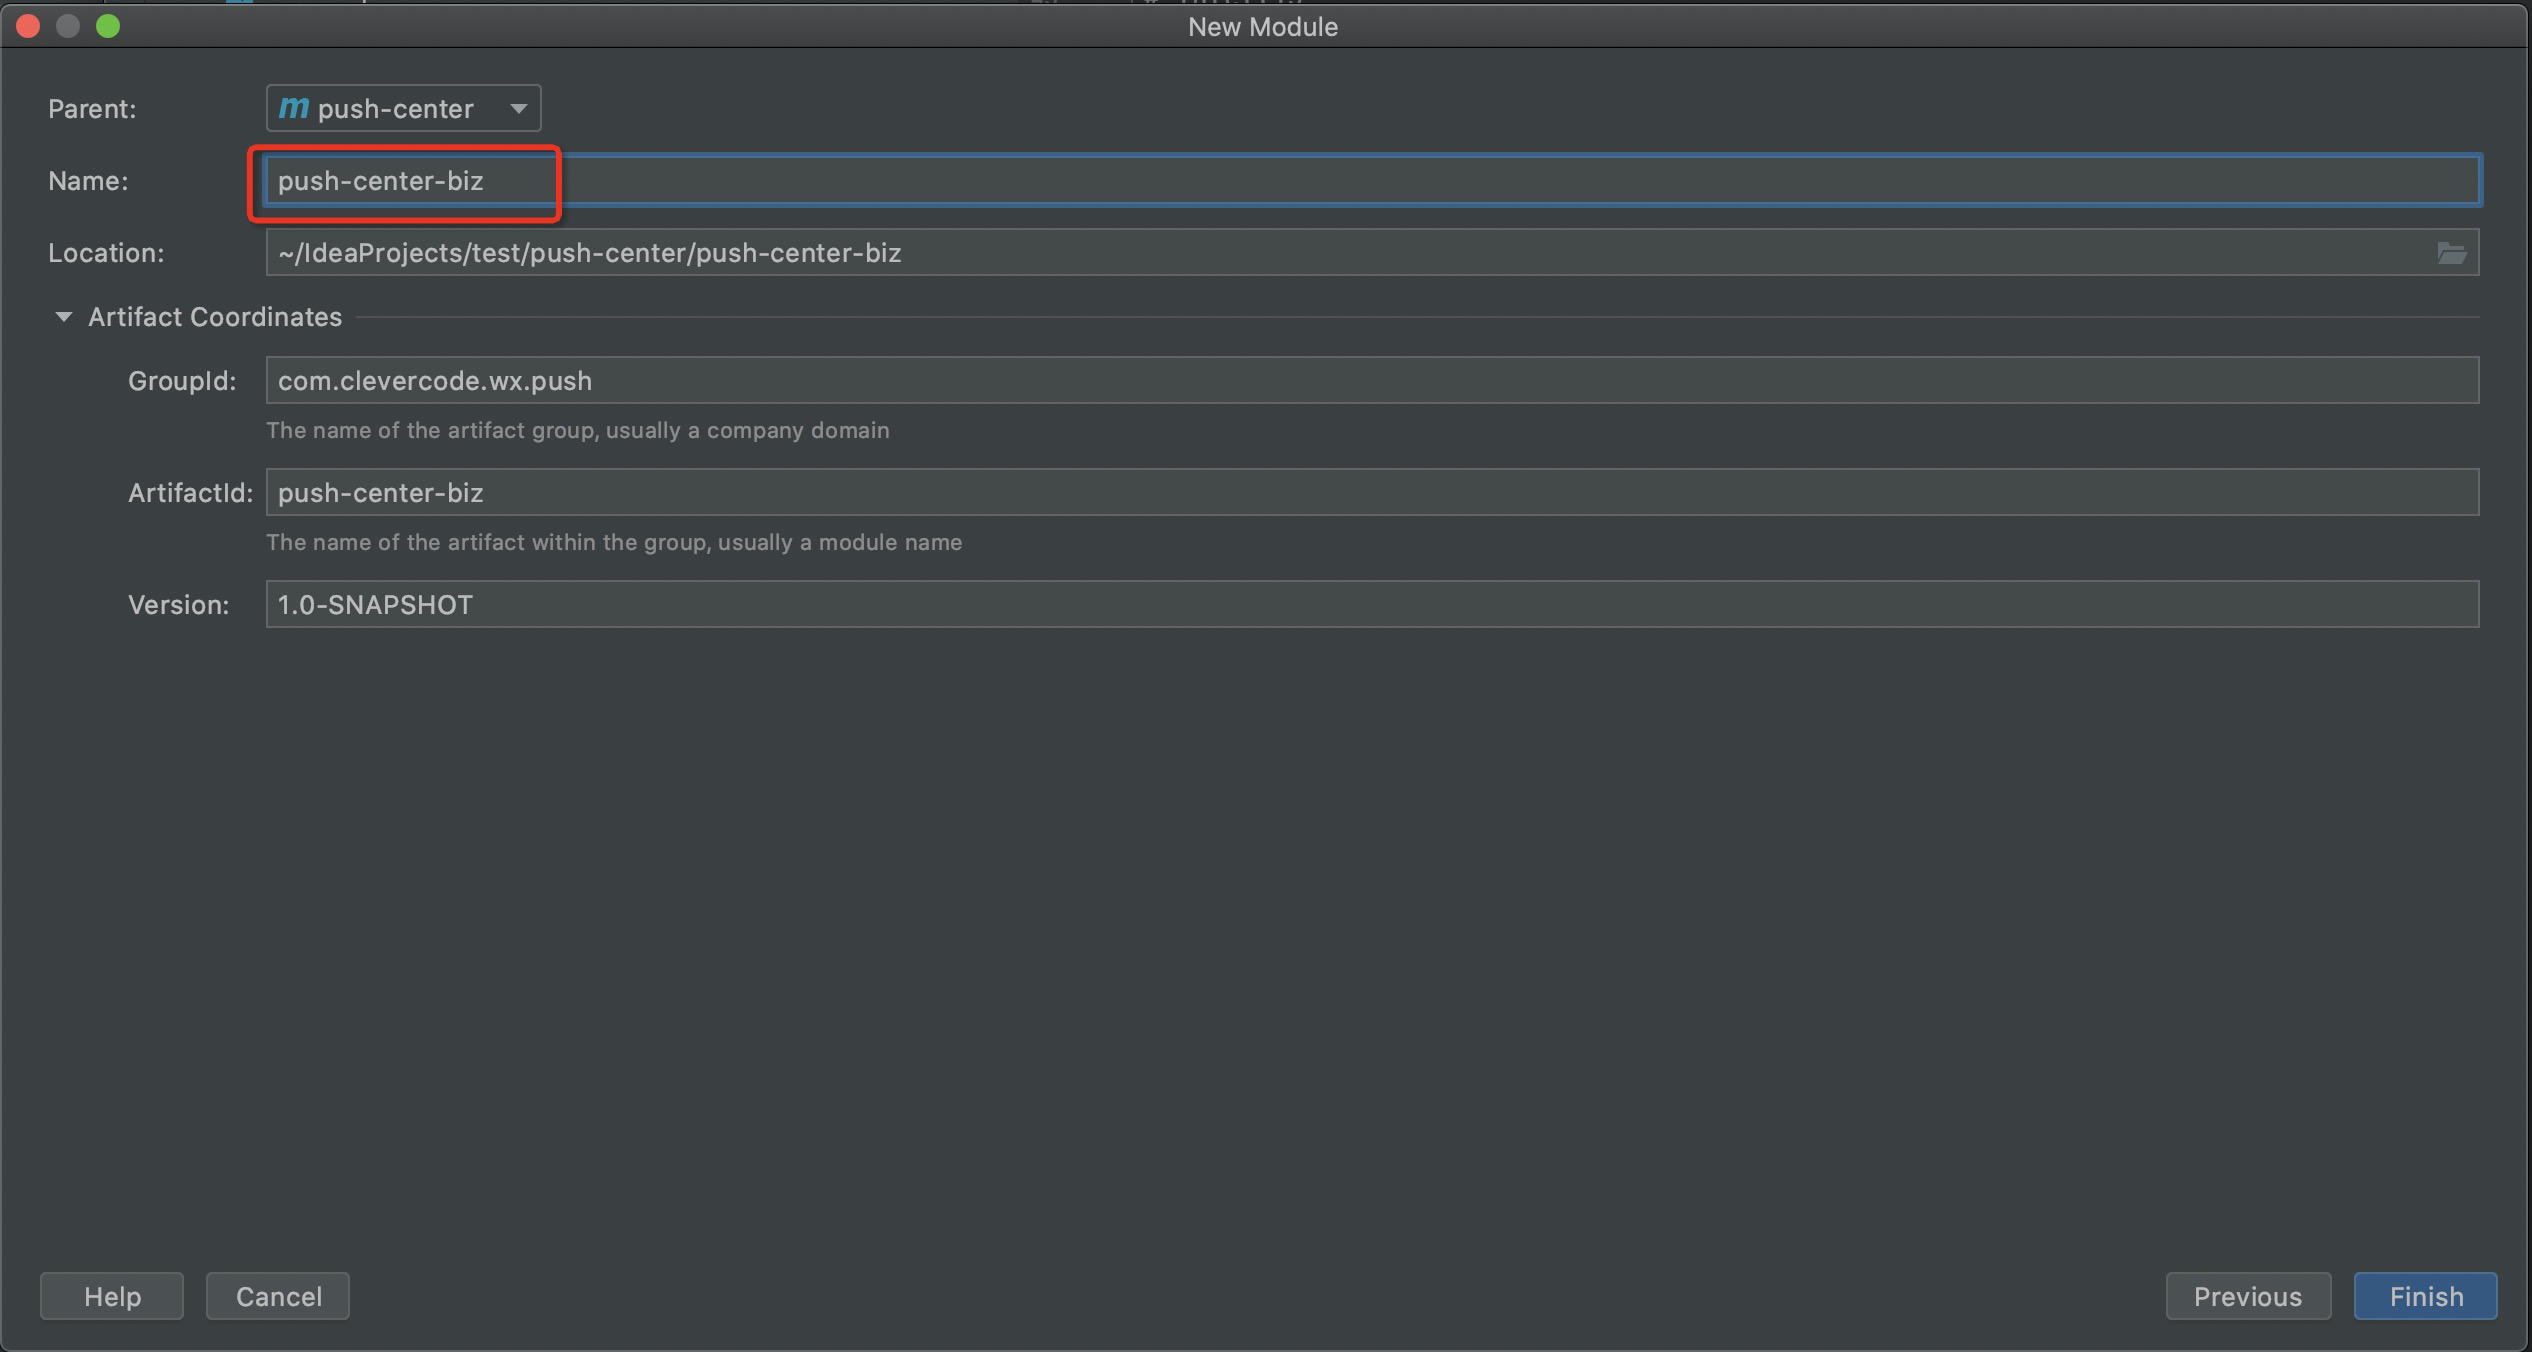Click the Maven 'm' icon in Parent selector
2532x1352 pixels.
(x=293, y=108)
